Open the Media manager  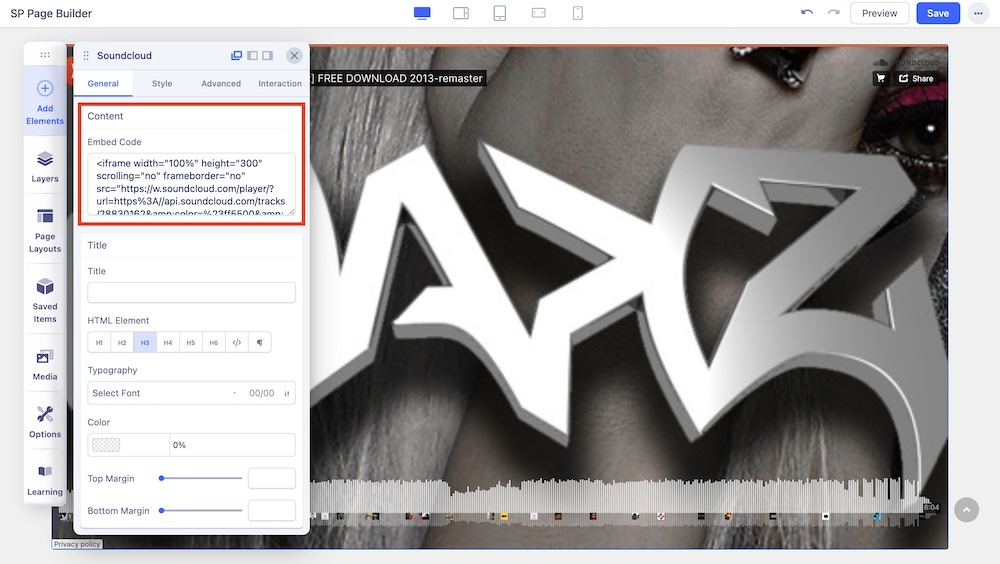click(x=45, y=364)
